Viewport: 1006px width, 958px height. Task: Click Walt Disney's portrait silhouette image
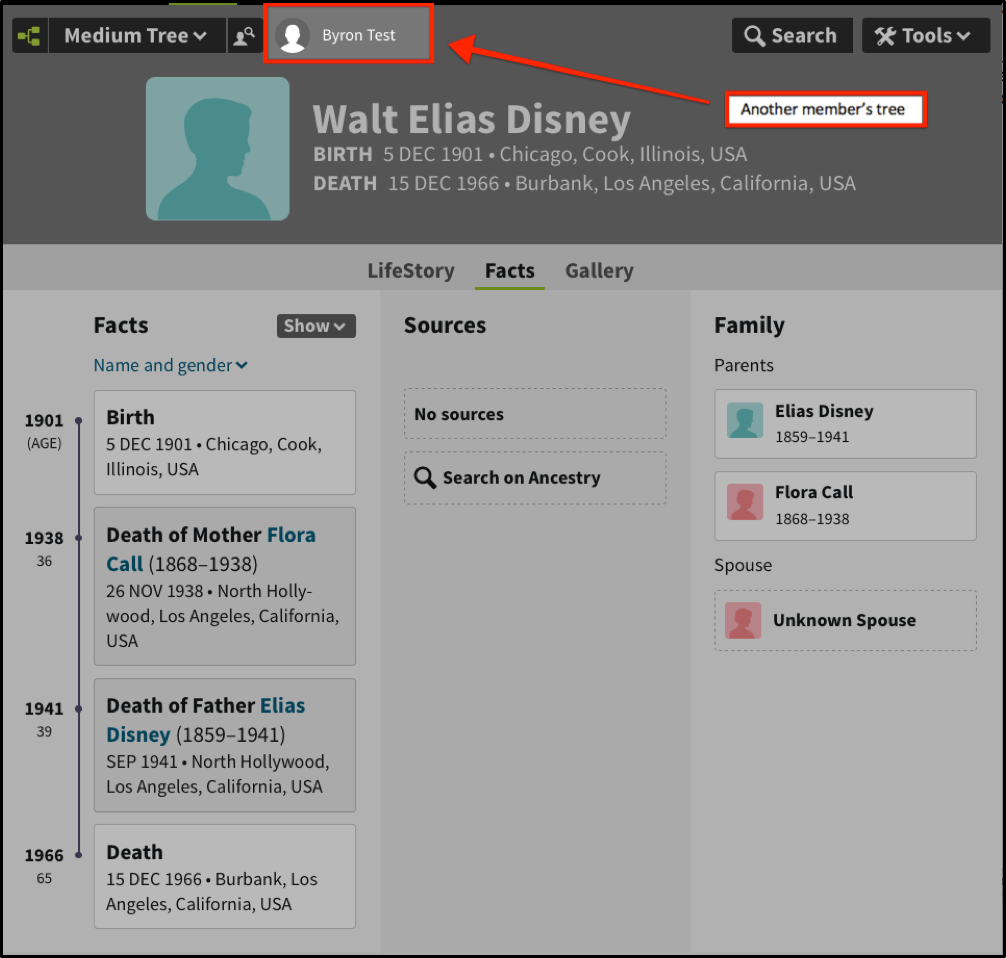[x=217, y=148]
